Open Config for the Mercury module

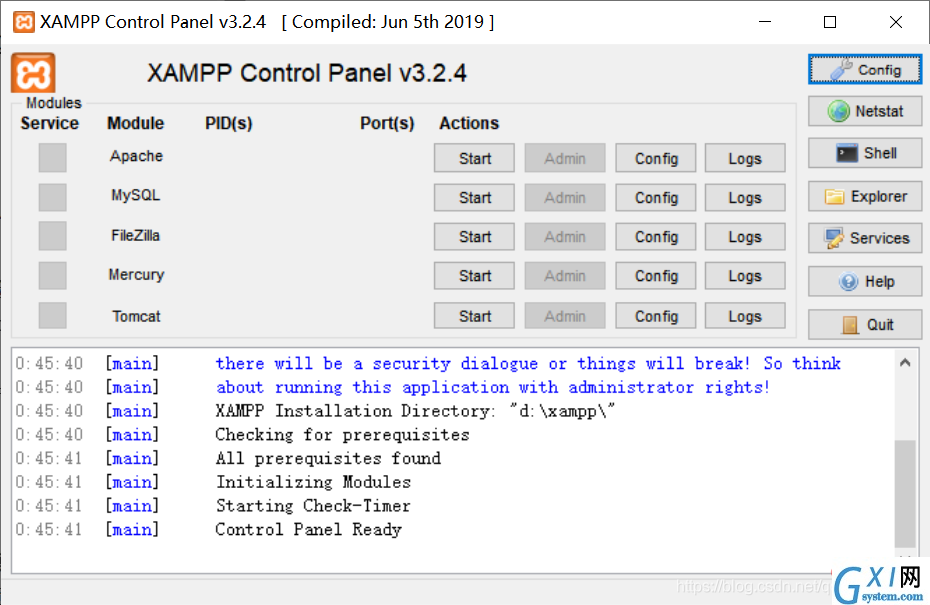click(x=656, y=276)
